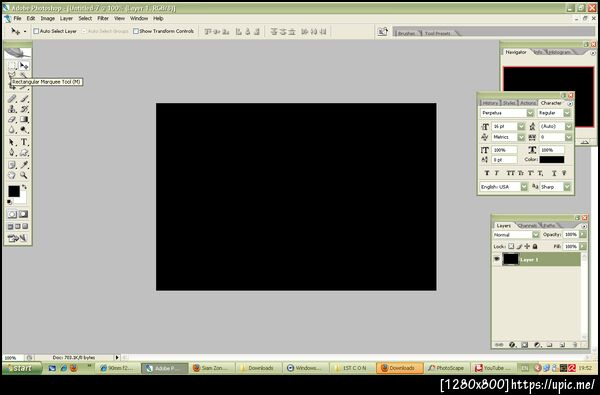Open the YouTube taskbar window
This screenshot has height=395, width=600.
pos(494,368)
